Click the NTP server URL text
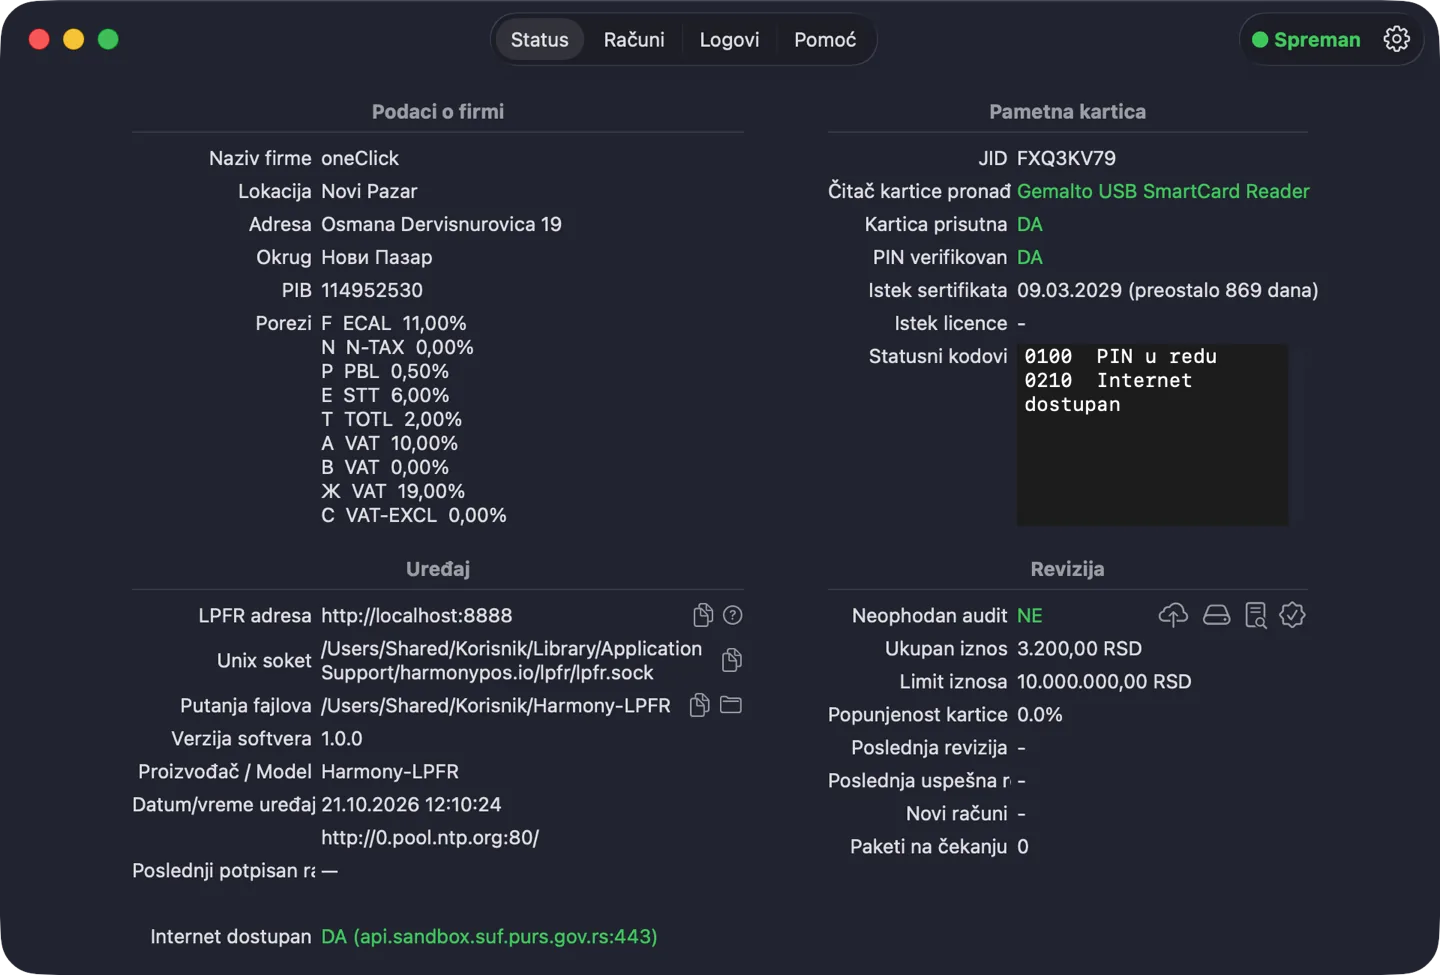1440x975 pixels. point(430,838)
